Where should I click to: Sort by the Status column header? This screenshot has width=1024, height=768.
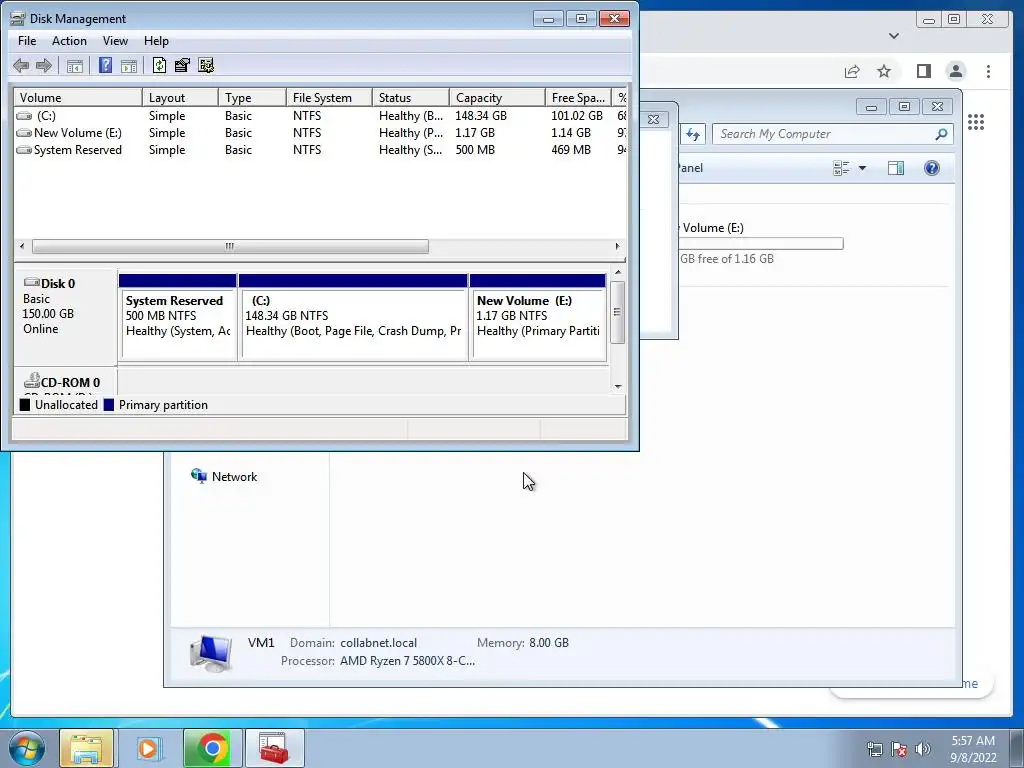(410, 97)
